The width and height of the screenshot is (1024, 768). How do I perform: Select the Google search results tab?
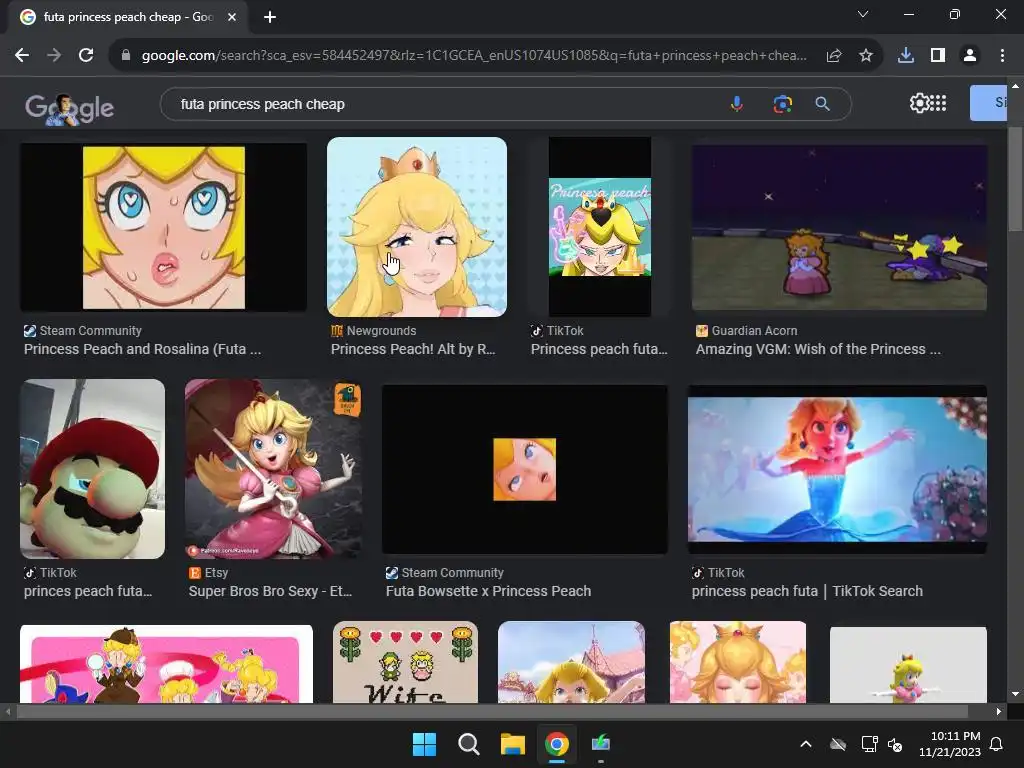[127, 17]
